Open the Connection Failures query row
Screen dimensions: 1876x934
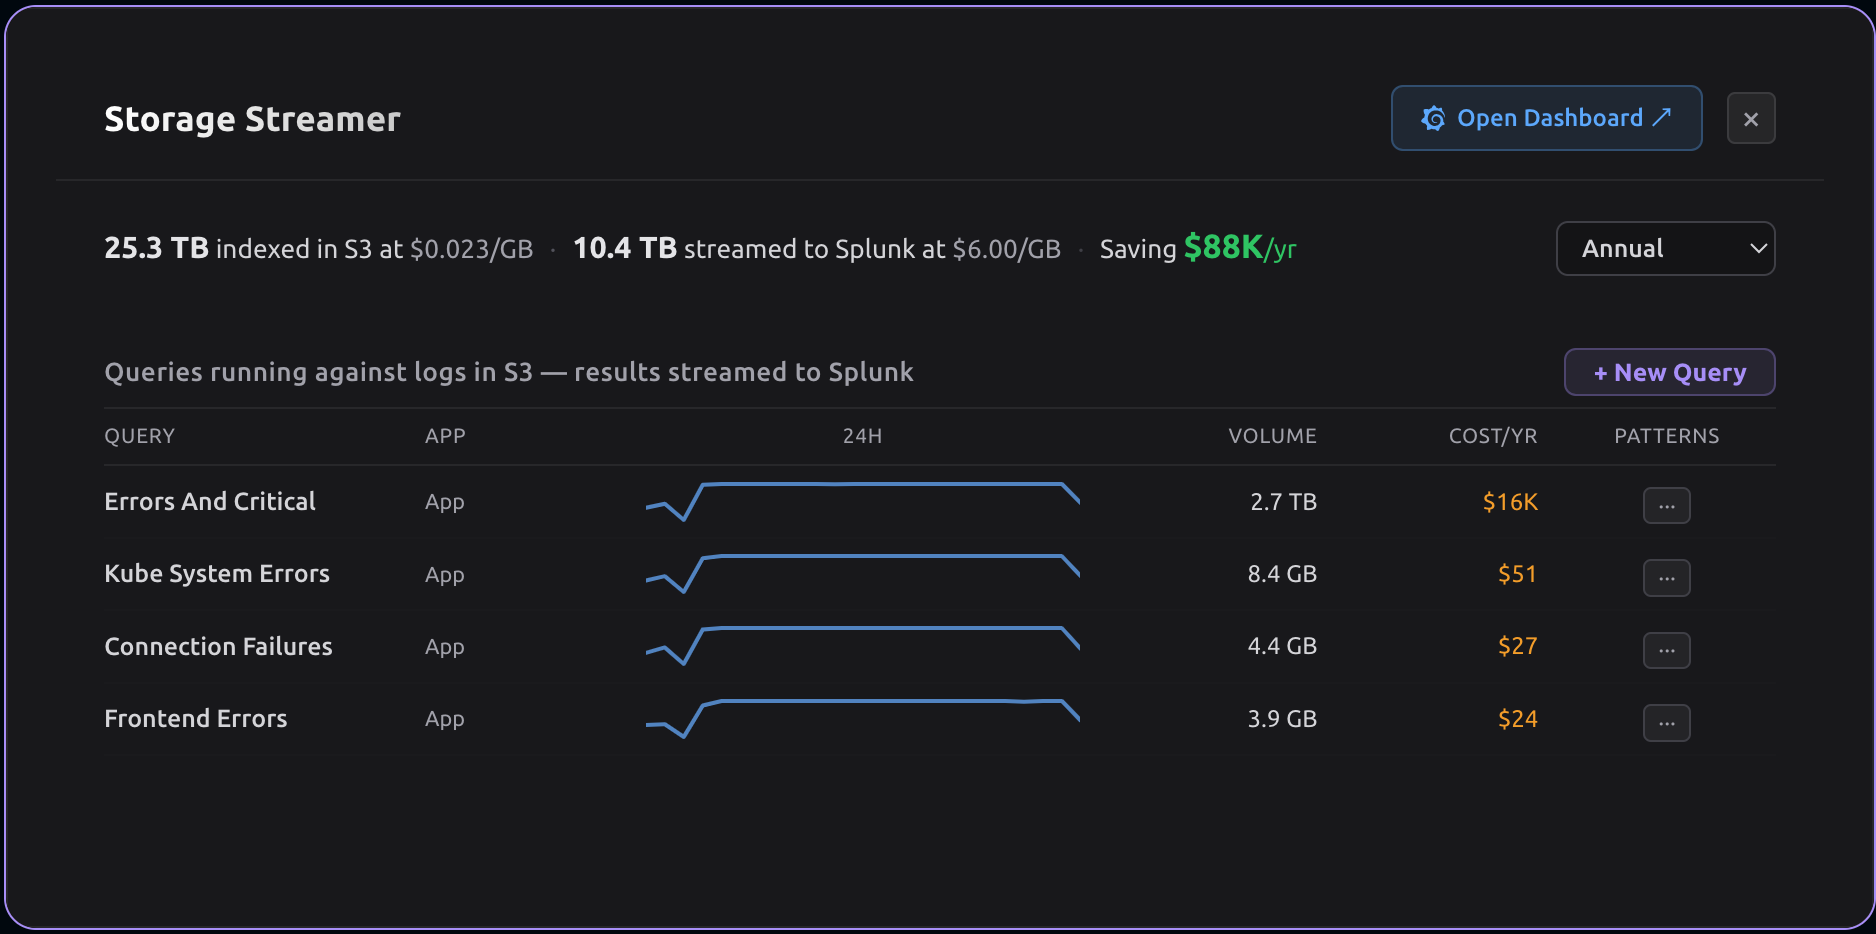pyautogui.click(x=218, y=647)
